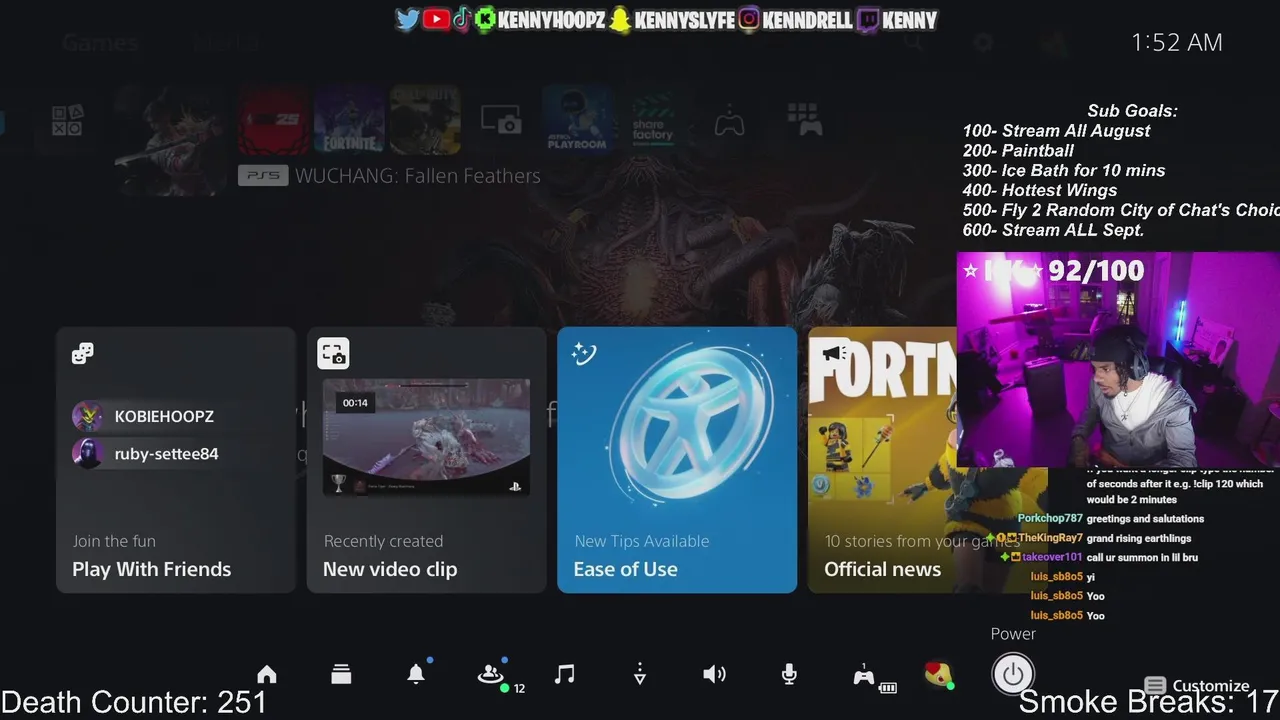This screenshot has height=720, width=1280.
Task: Switch to the Games tab
Action: tap(100, 42)
